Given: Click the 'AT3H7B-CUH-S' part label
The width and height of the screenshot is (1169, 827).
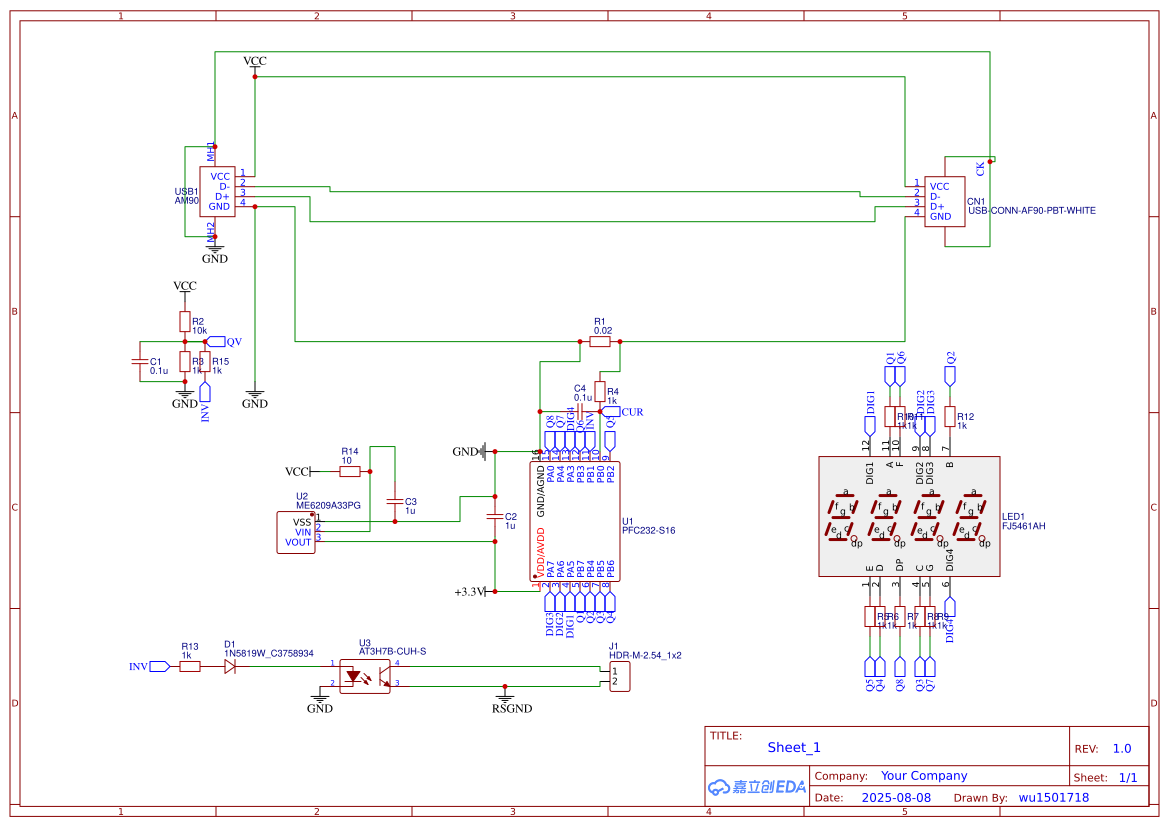Looking at the screenshot, I should 392,652.
